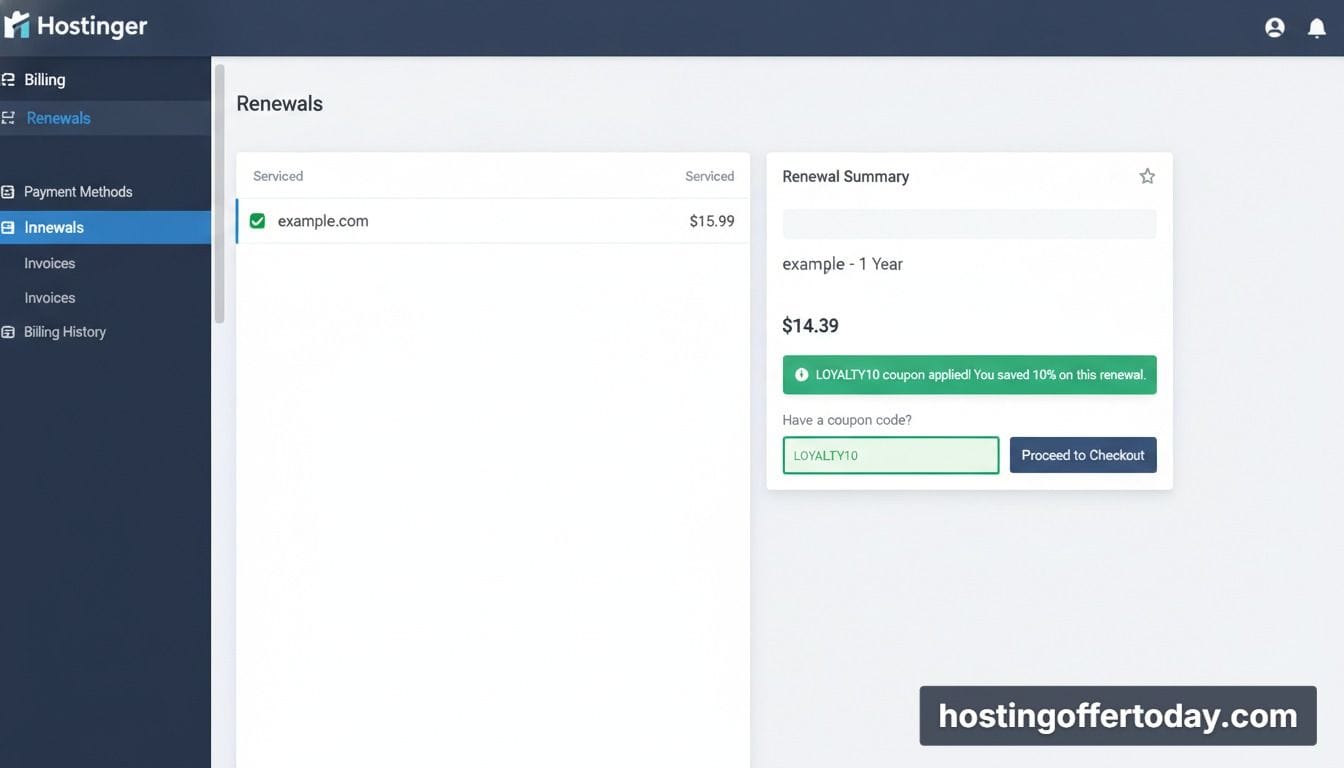Image resolution: width=1344 pixels, height=768 pixels.
Task: Click the Renewals sidebar icon
Action: (8, 118)
